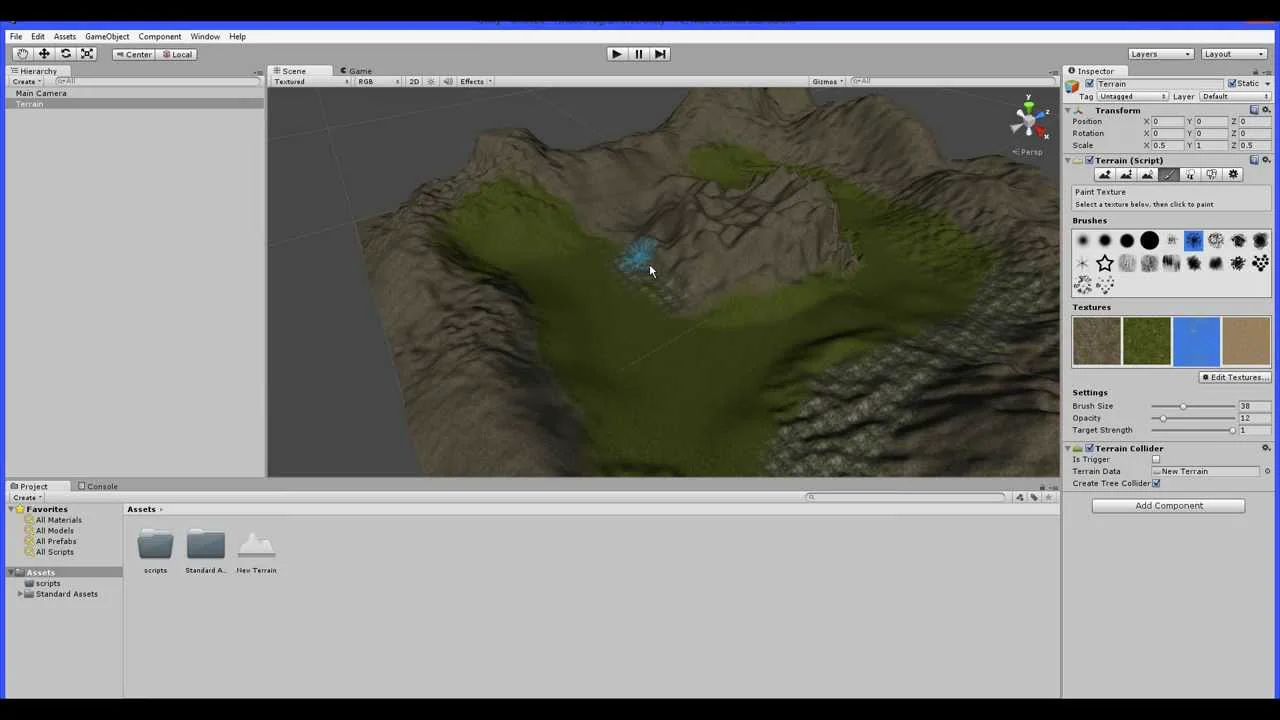Select the Smooth Height terrain tool
This screenshot has width=1280, height=720.
[x=1147, y=175]
